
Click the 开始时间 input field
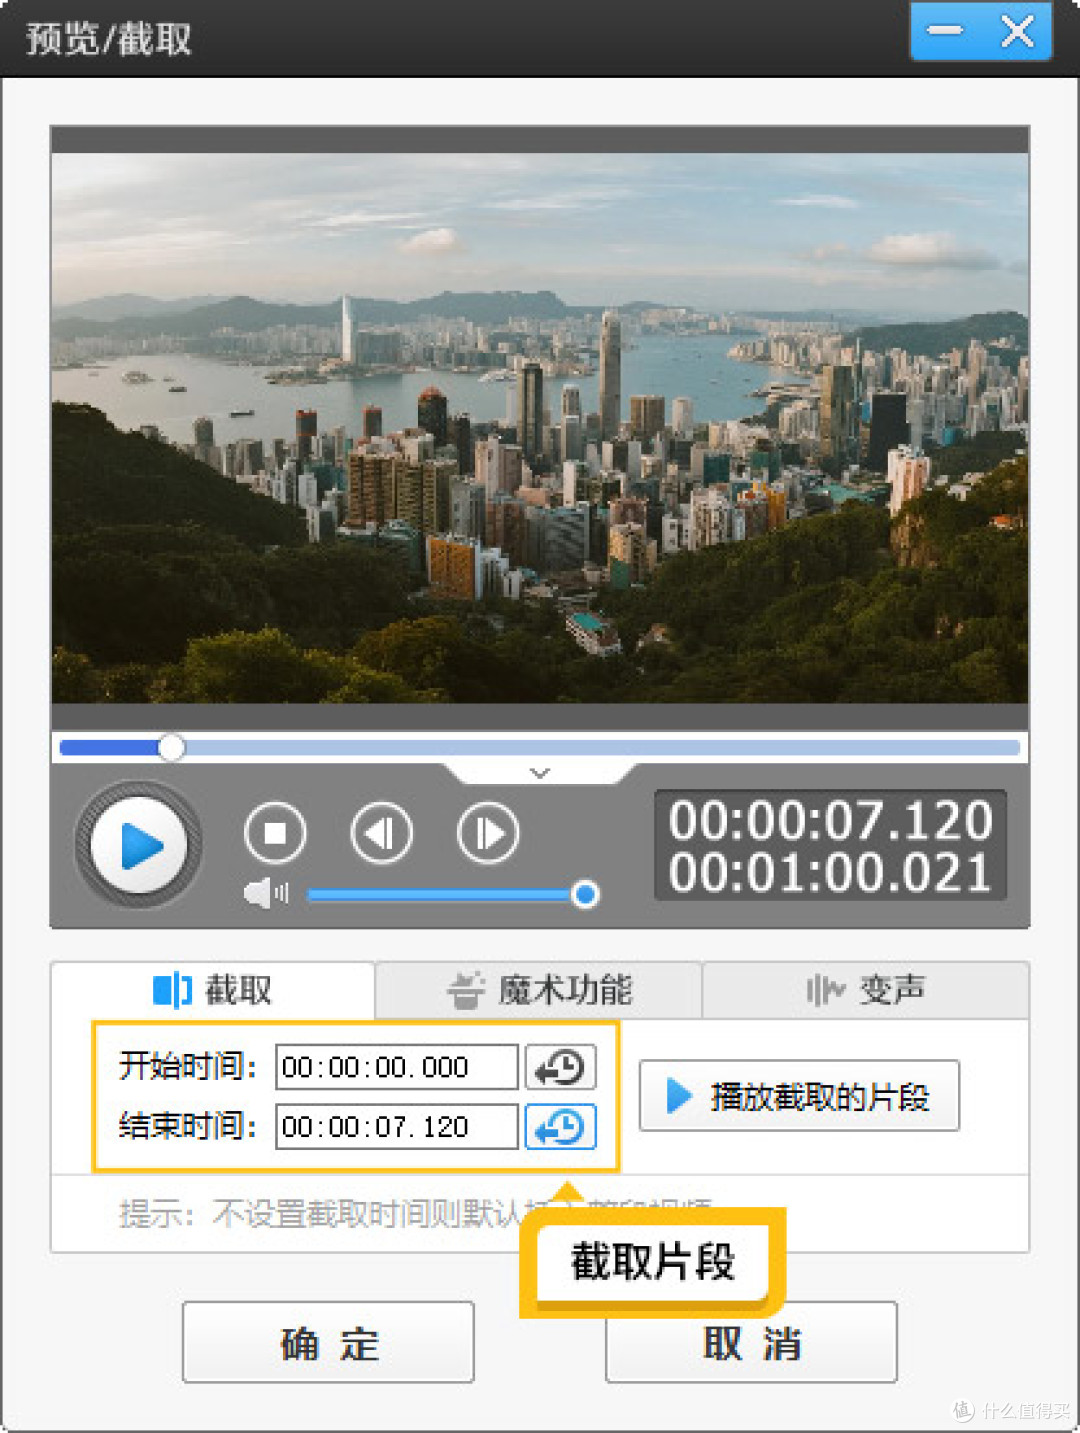397,1067
